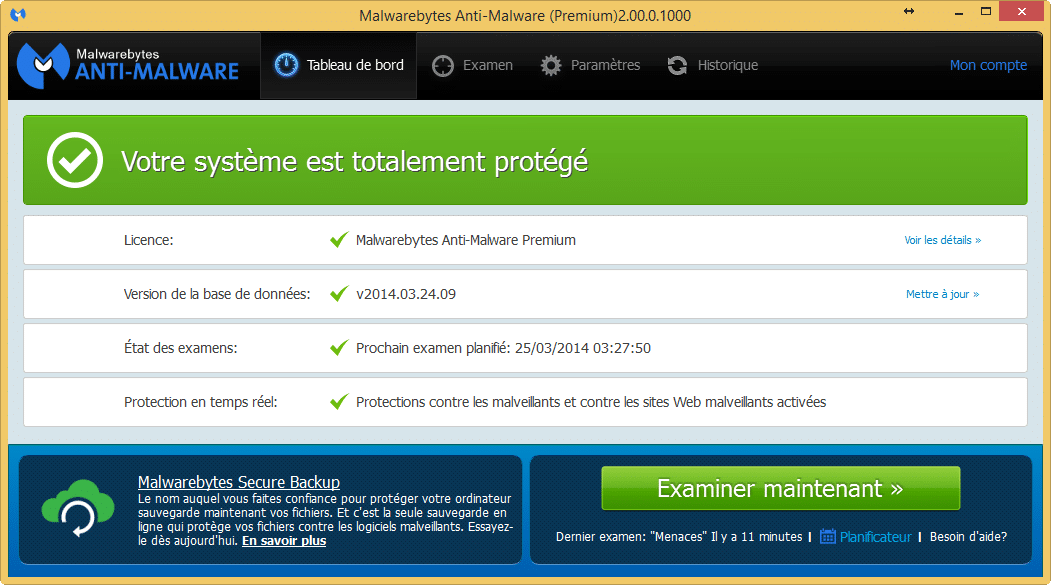Open the Paramètres tab
1051x585 pixels.
[x=591, y=65]
